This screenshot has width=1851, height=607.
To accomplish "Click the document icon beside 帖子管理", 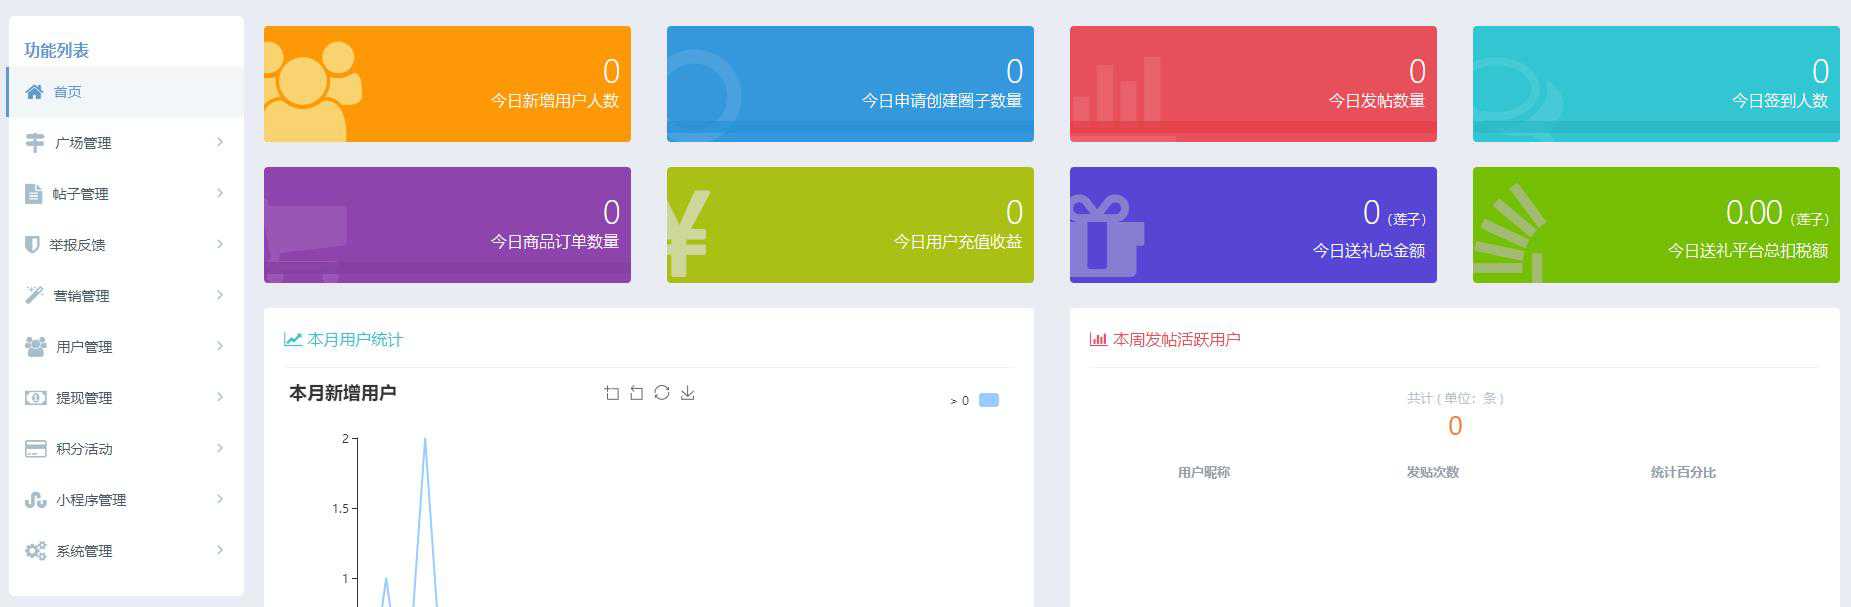I will coord(33,194).
